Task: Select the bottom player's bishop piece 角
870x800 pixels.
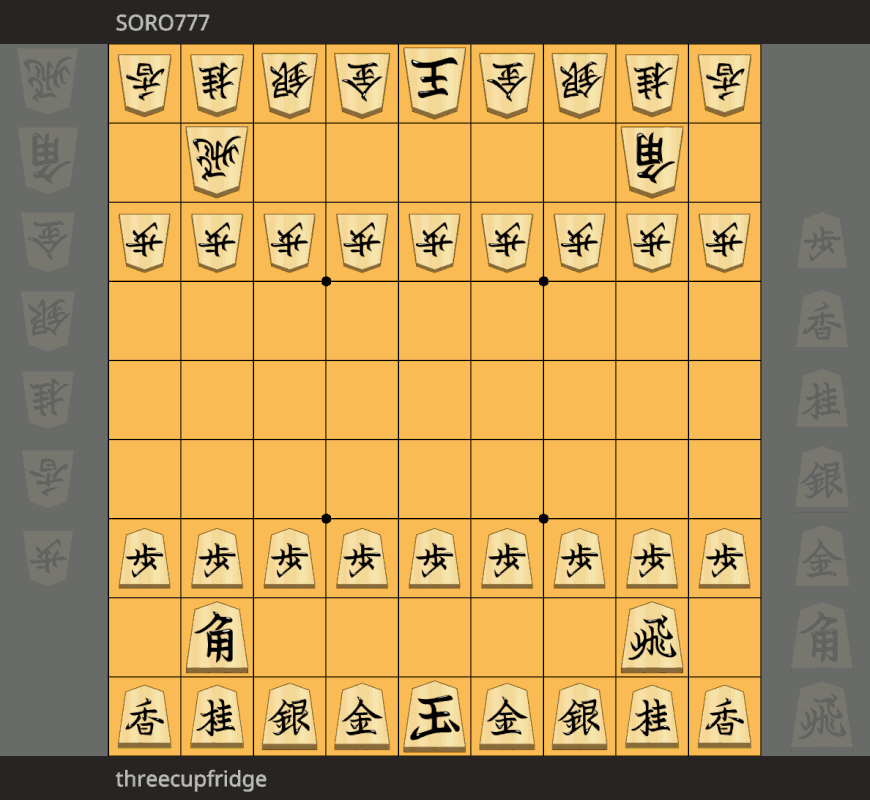Action: click(217, 637)
